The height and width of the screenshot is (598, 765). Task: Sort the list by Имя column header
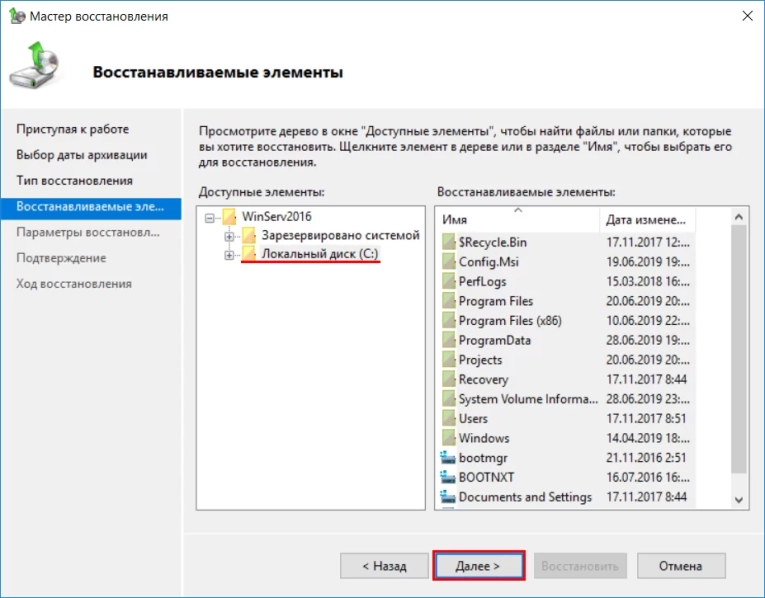tap(516, 220)
